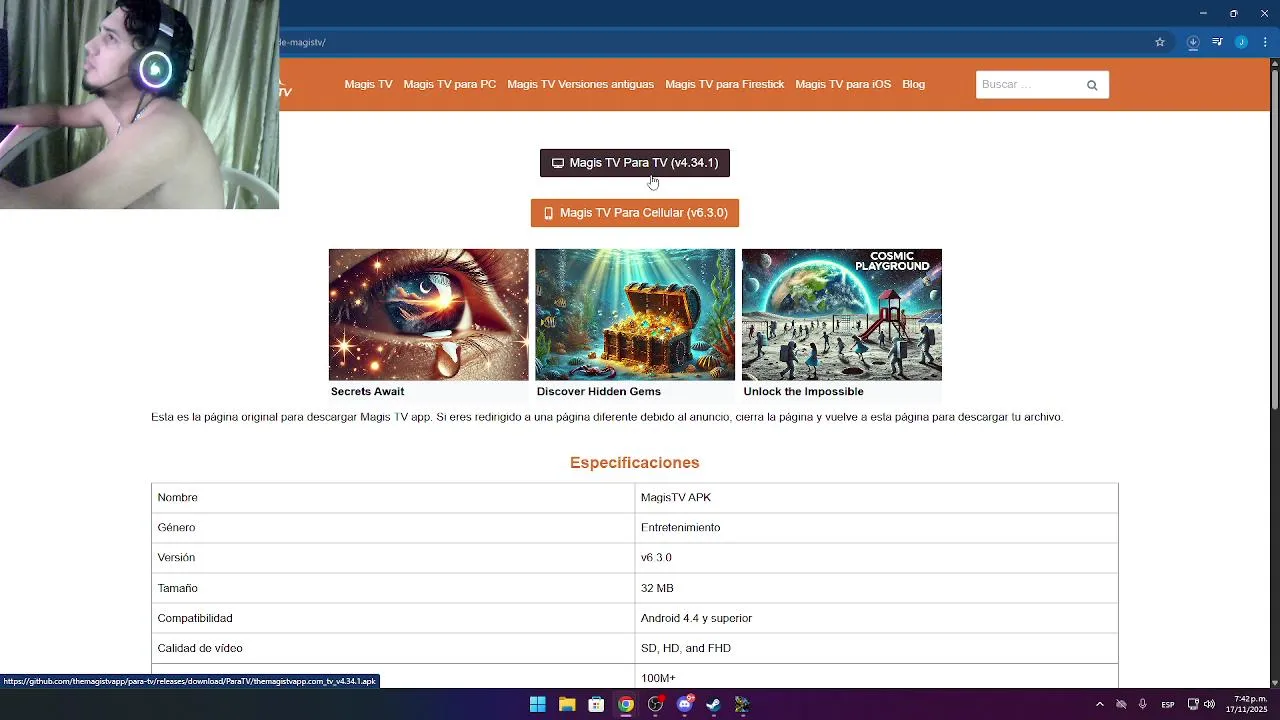This screenshot has width=1280, height=720.
Task: Open Magis TV para iOS menu item
Action: click(x=843, y=84)
